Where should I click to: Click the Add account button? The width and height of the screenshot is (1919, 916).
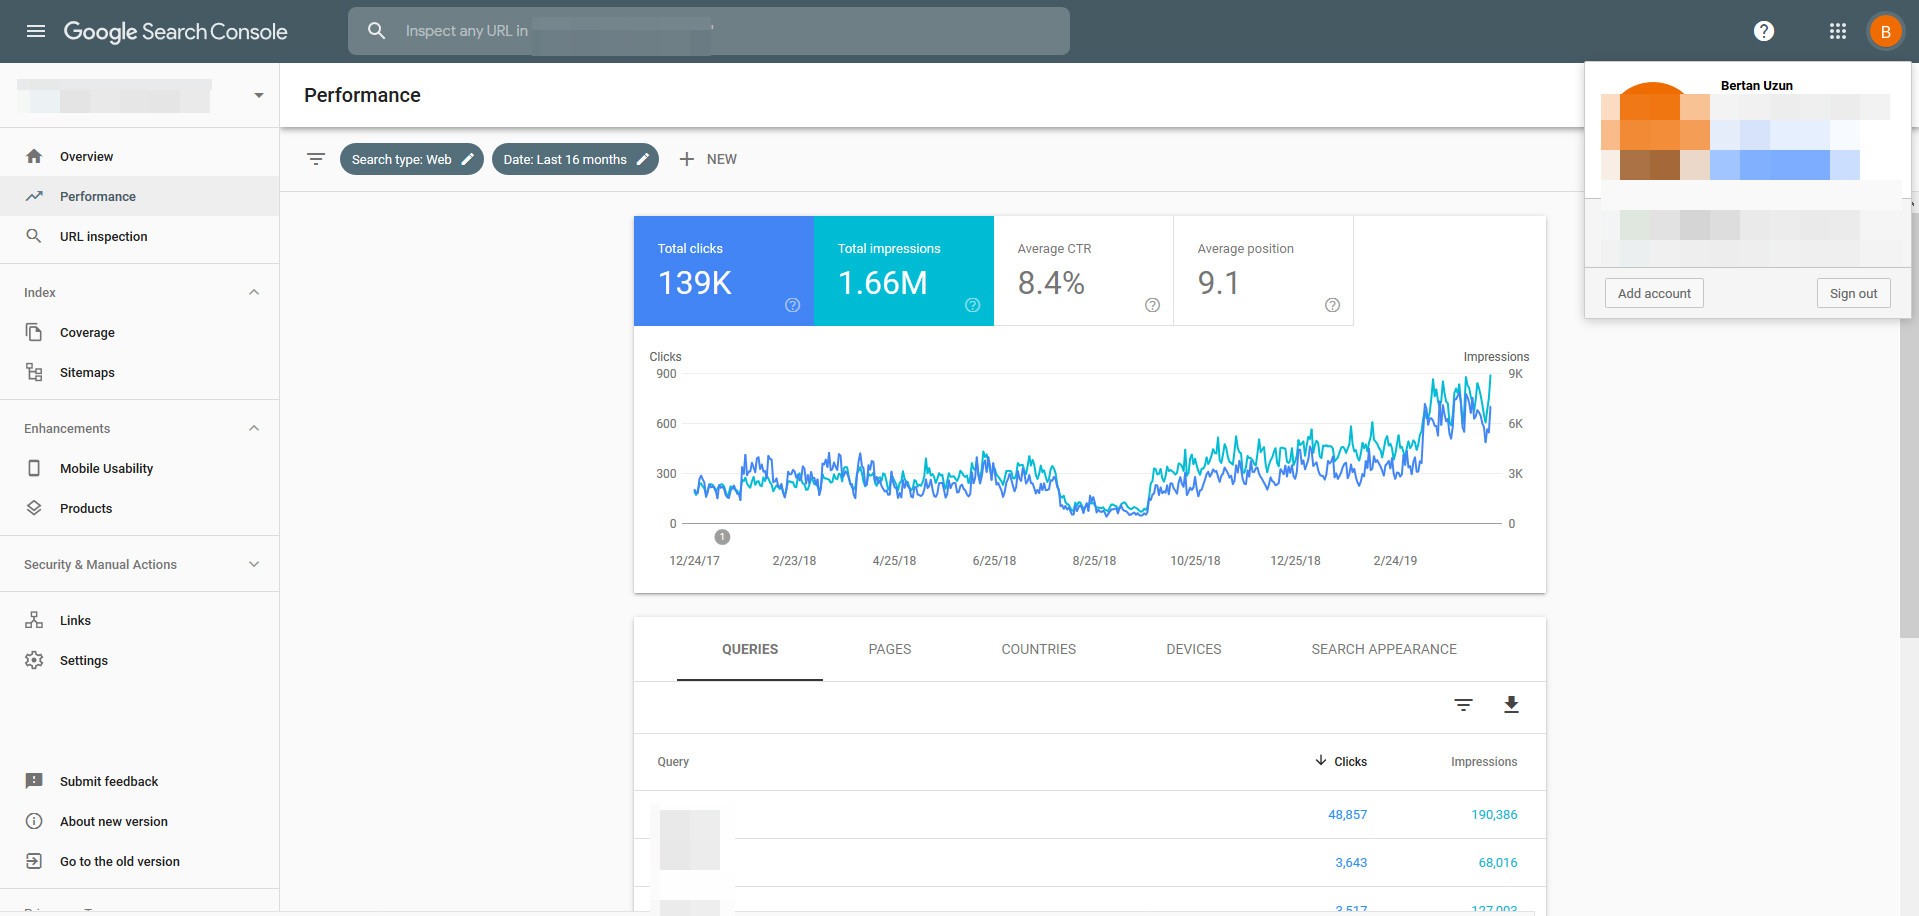pyautogui.click(x=1654, y=293)
